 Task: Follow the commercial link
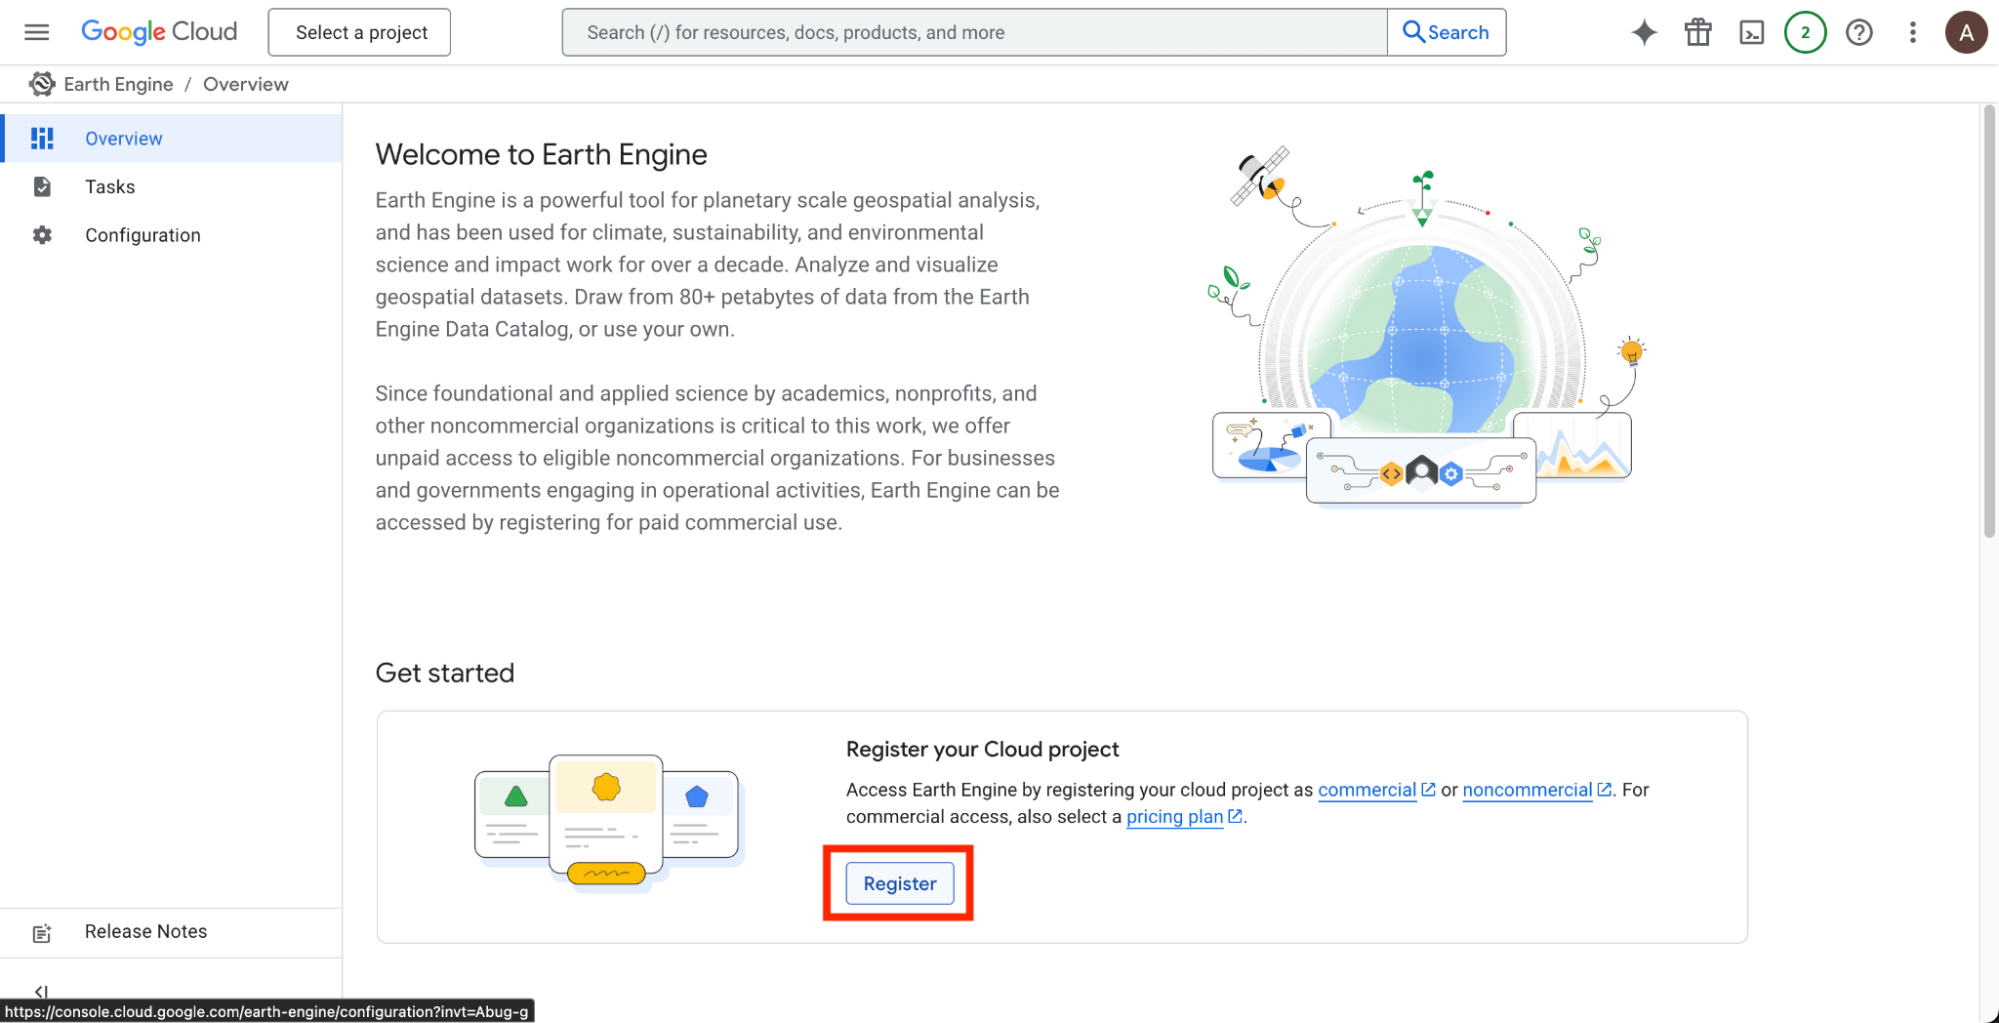(x=1367, y=790)
